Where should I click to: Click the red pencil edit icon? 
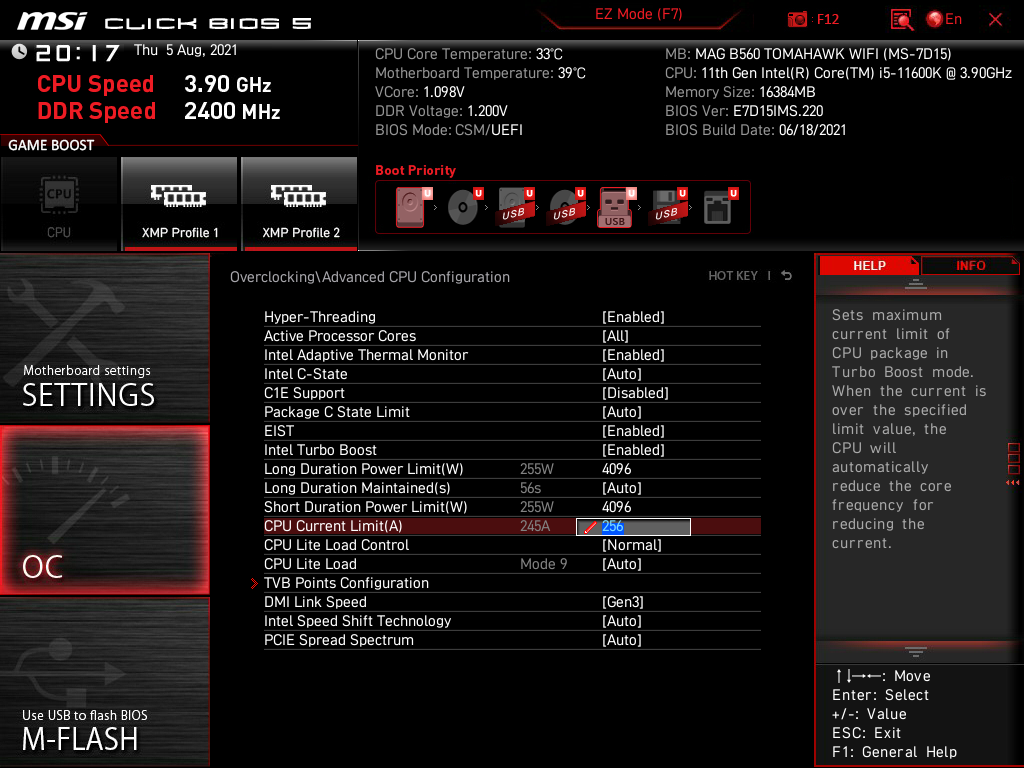590,527
